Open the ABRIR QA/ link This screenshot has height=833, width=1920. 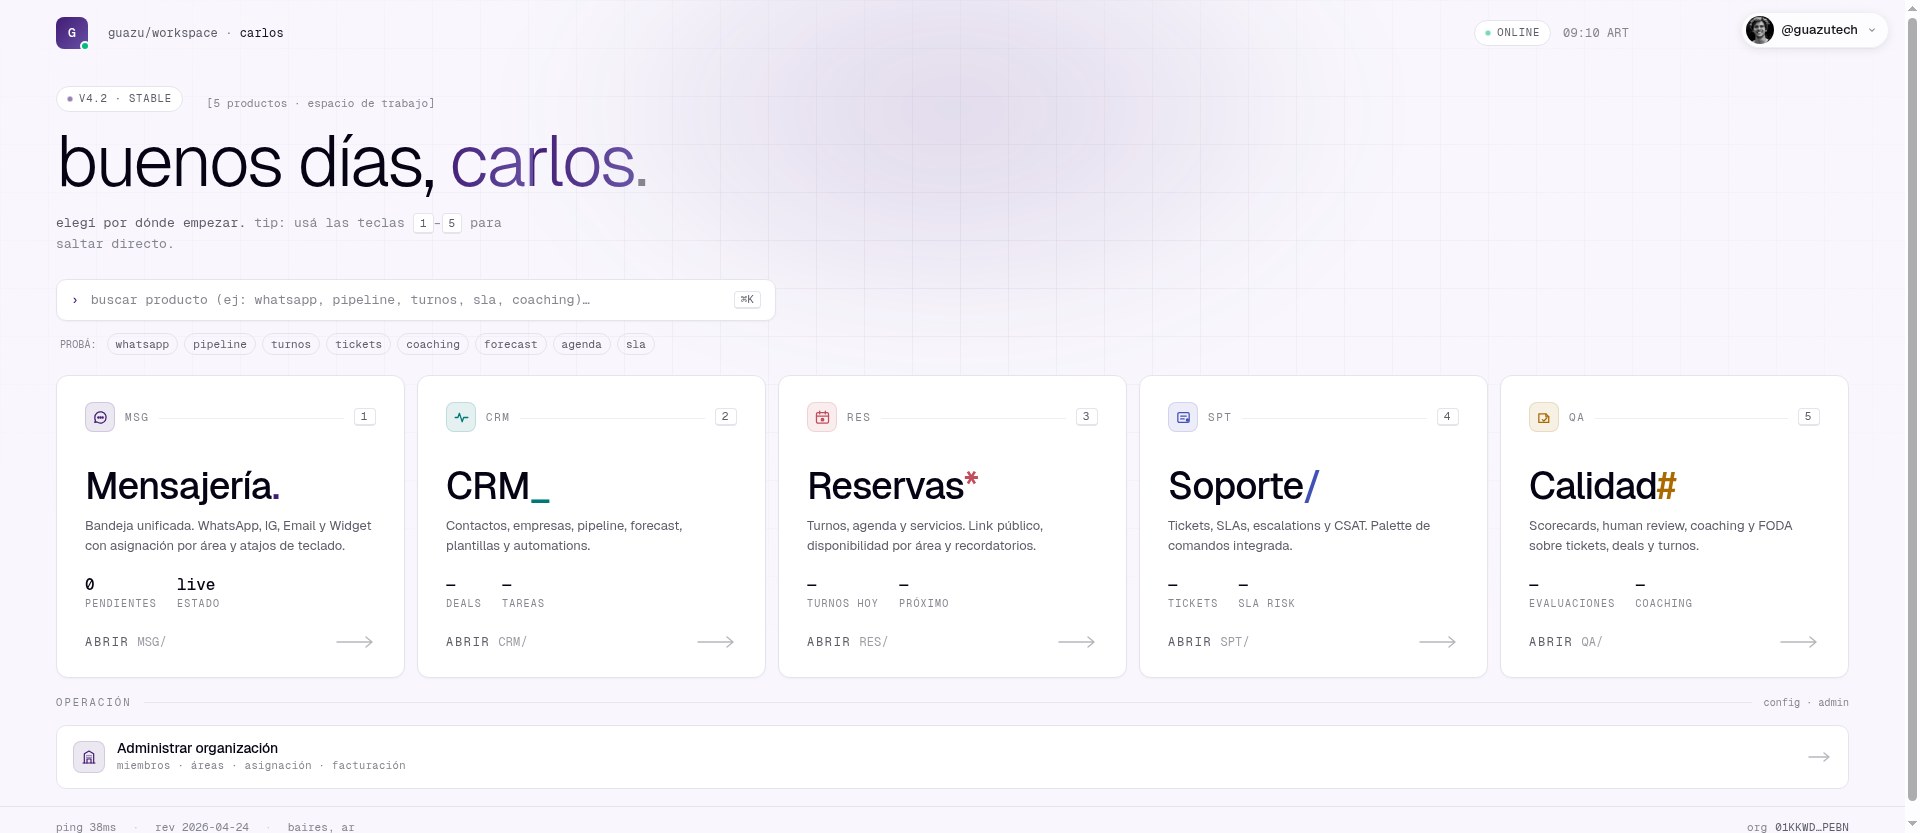click(1566, 642)
